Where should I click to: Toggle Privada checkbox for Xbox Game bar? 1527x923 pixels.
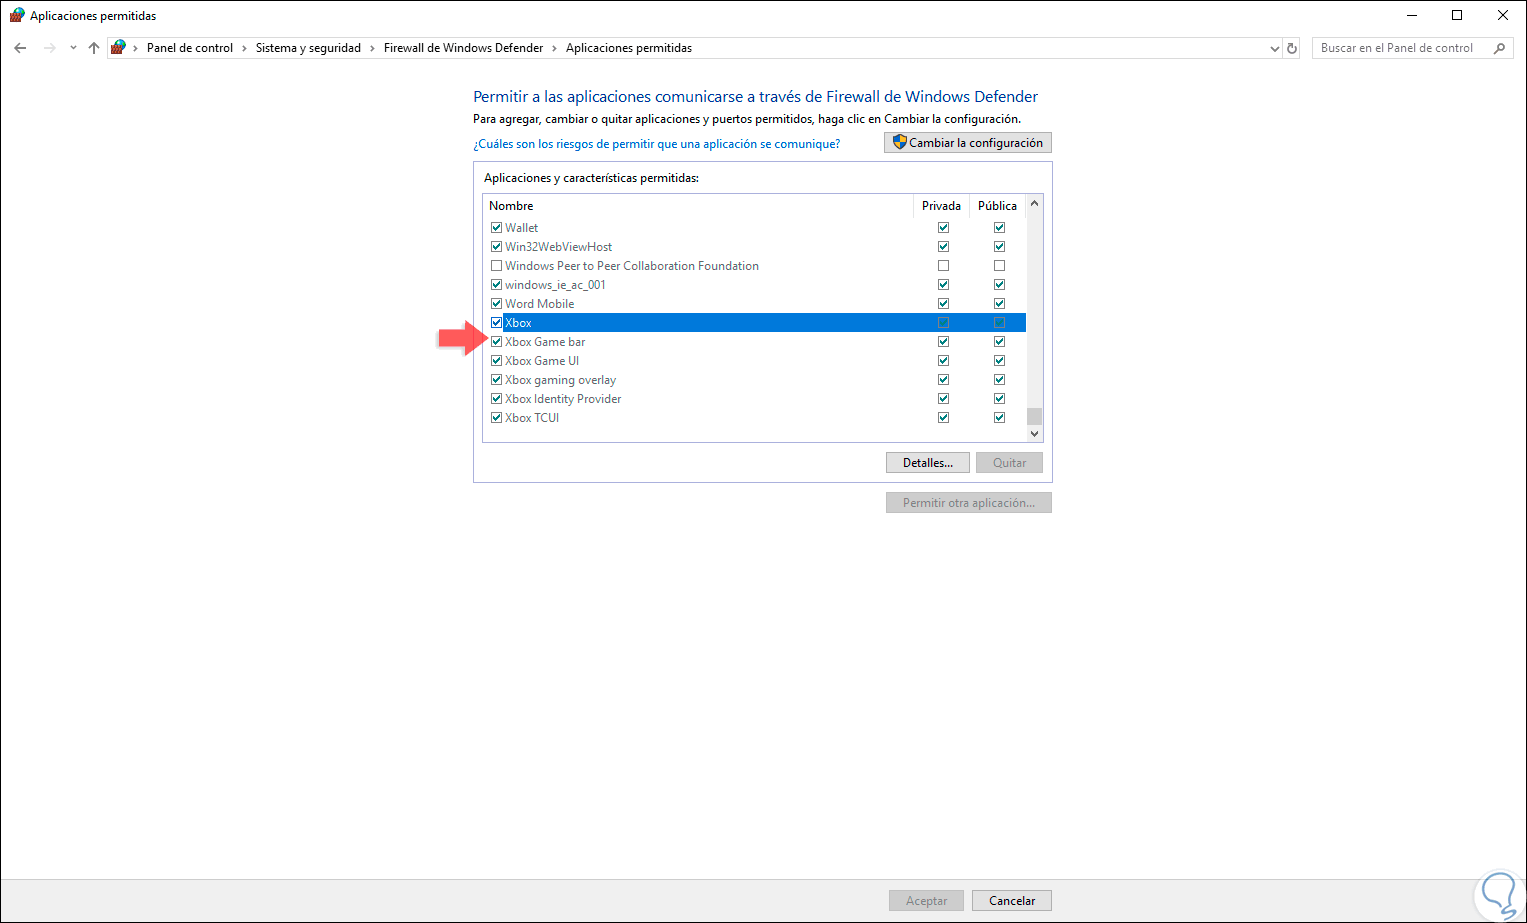[943, 342]
